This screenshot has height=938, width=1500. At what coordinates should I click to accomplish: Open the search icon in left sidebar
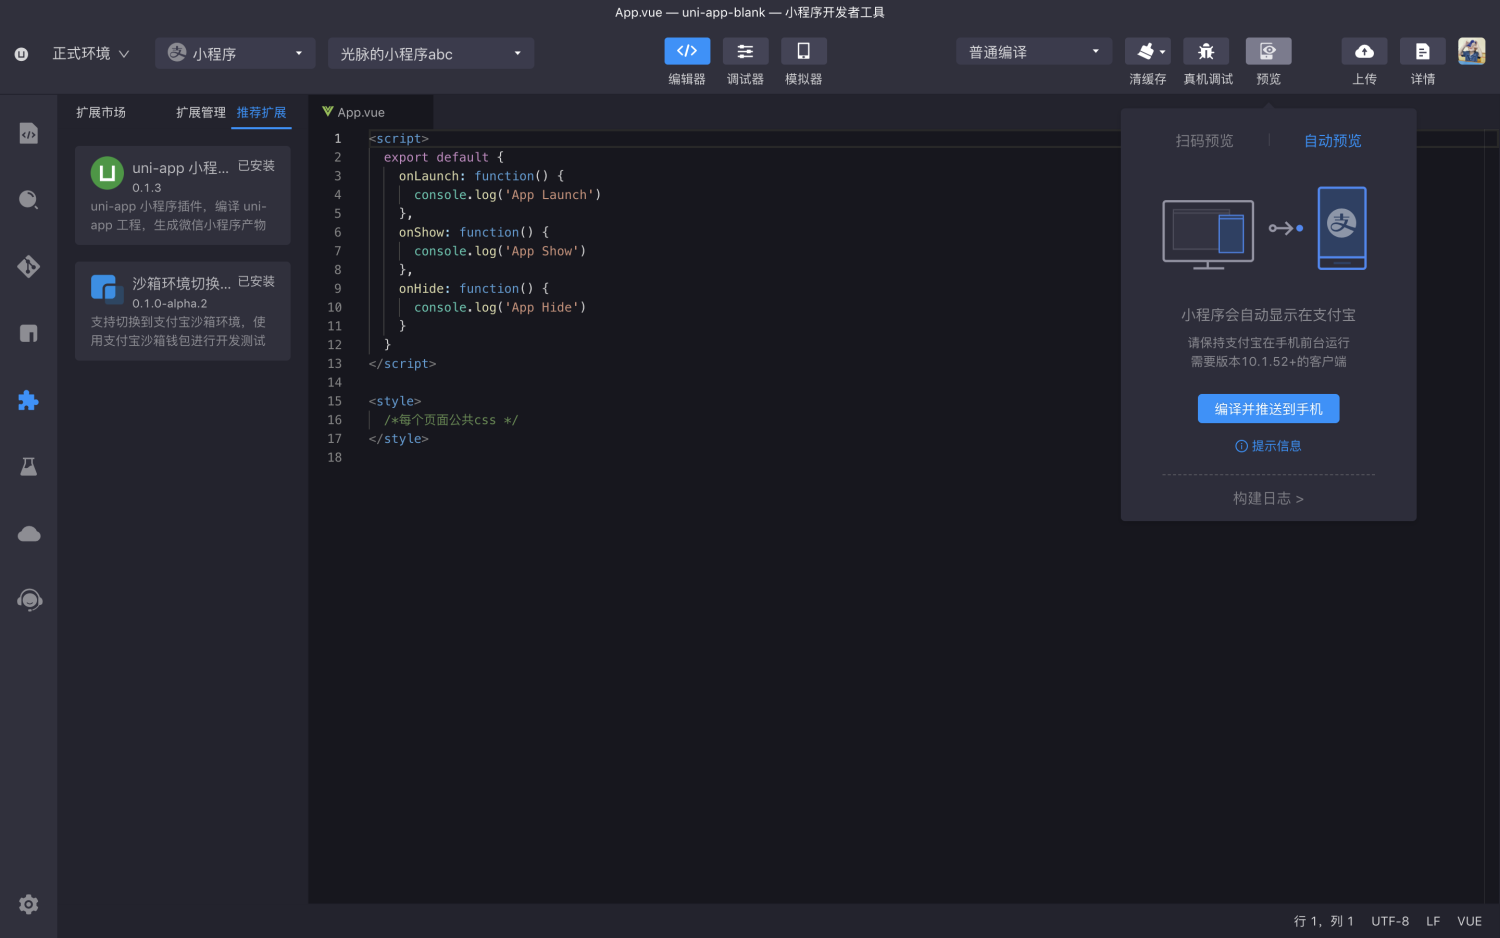29,200
